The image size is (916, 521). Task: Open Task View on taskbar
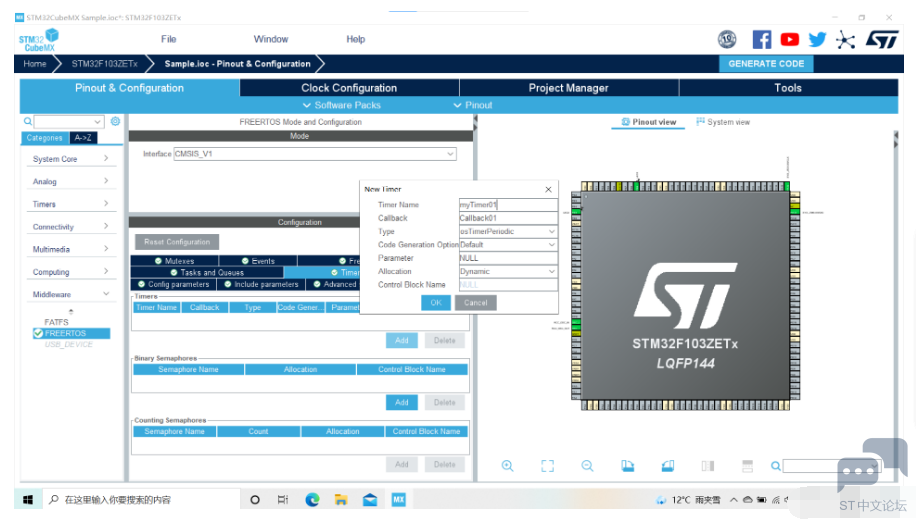tap(283, 499)
